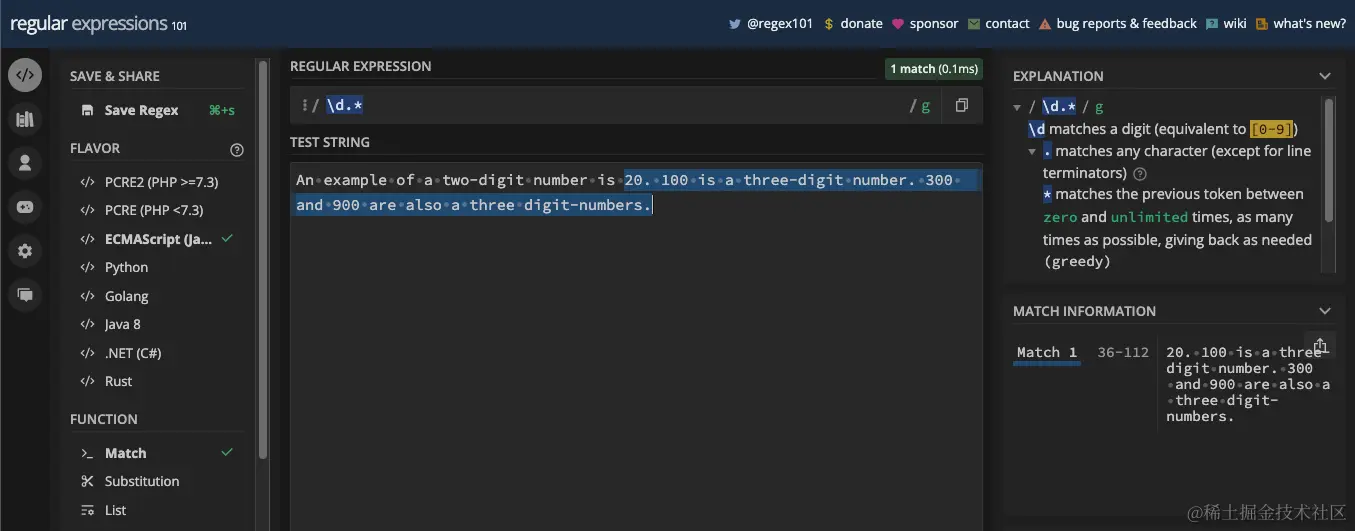The width and height of the screenshot is (1355, 531).
Task: Click the left sidebar panel scrollbar
Action: [263, 260]
